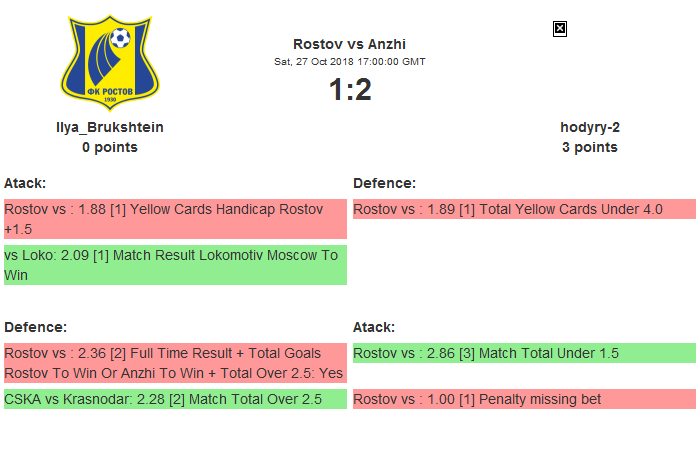Viewport: 700px width, 460px height.
Task: Click the 0 points label
Action: tap(110, 147)
